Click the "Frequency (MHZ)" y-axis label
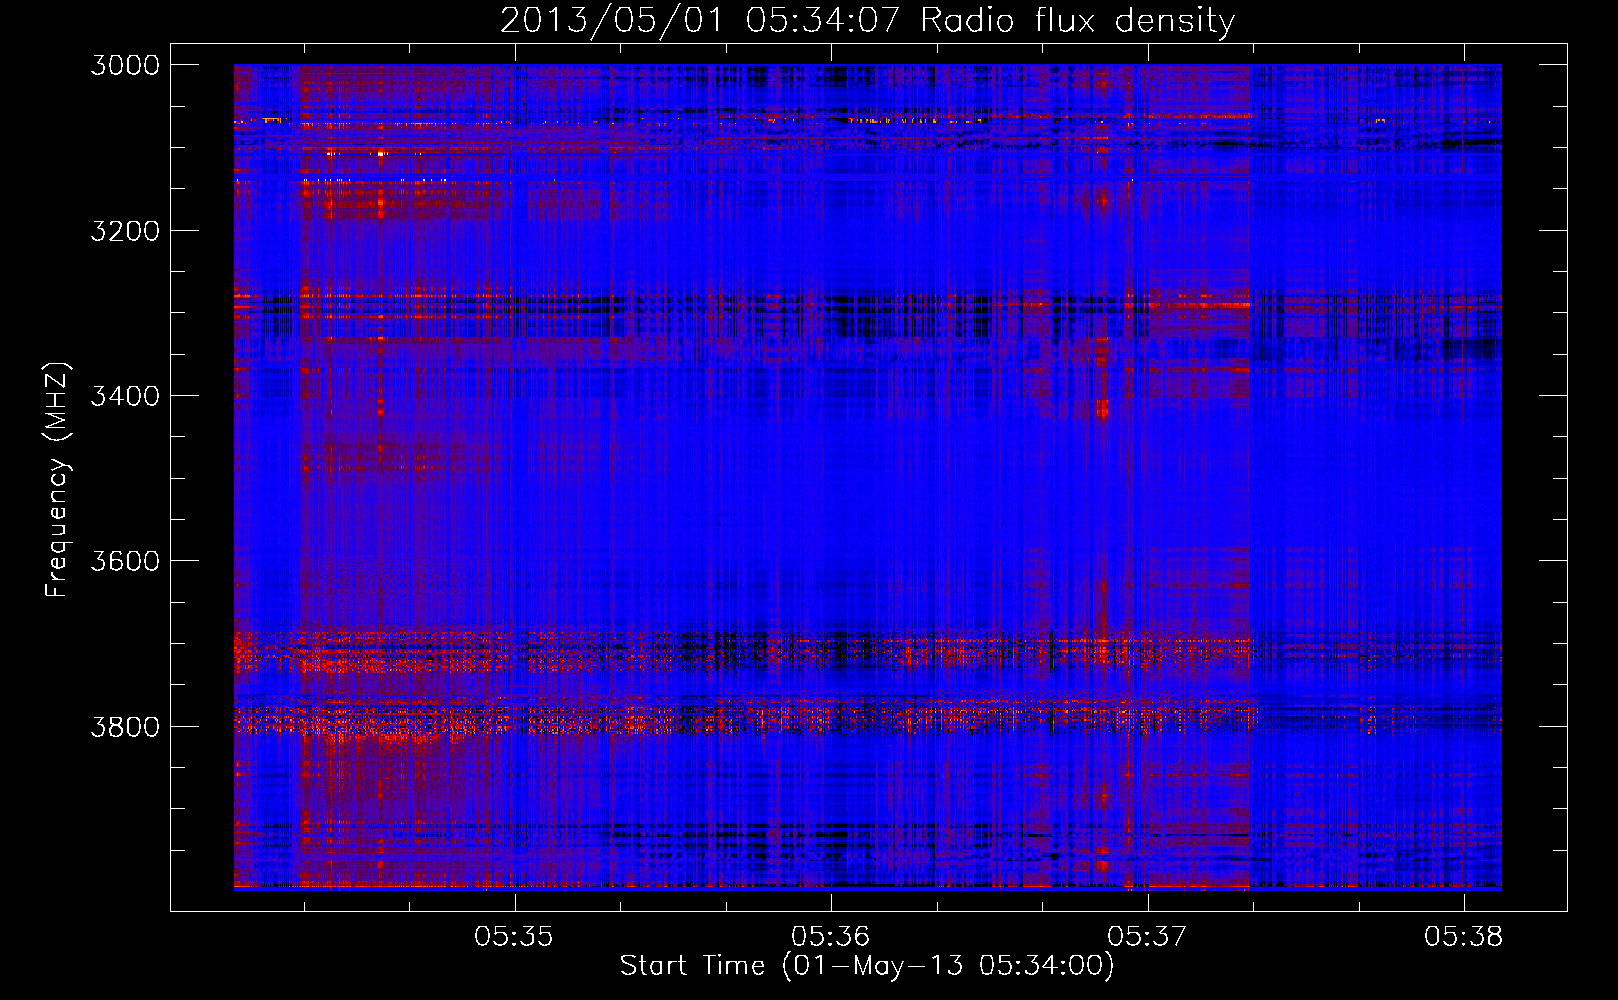The height and width of the screenshot is (1000, 1618). tap(57, 480)
